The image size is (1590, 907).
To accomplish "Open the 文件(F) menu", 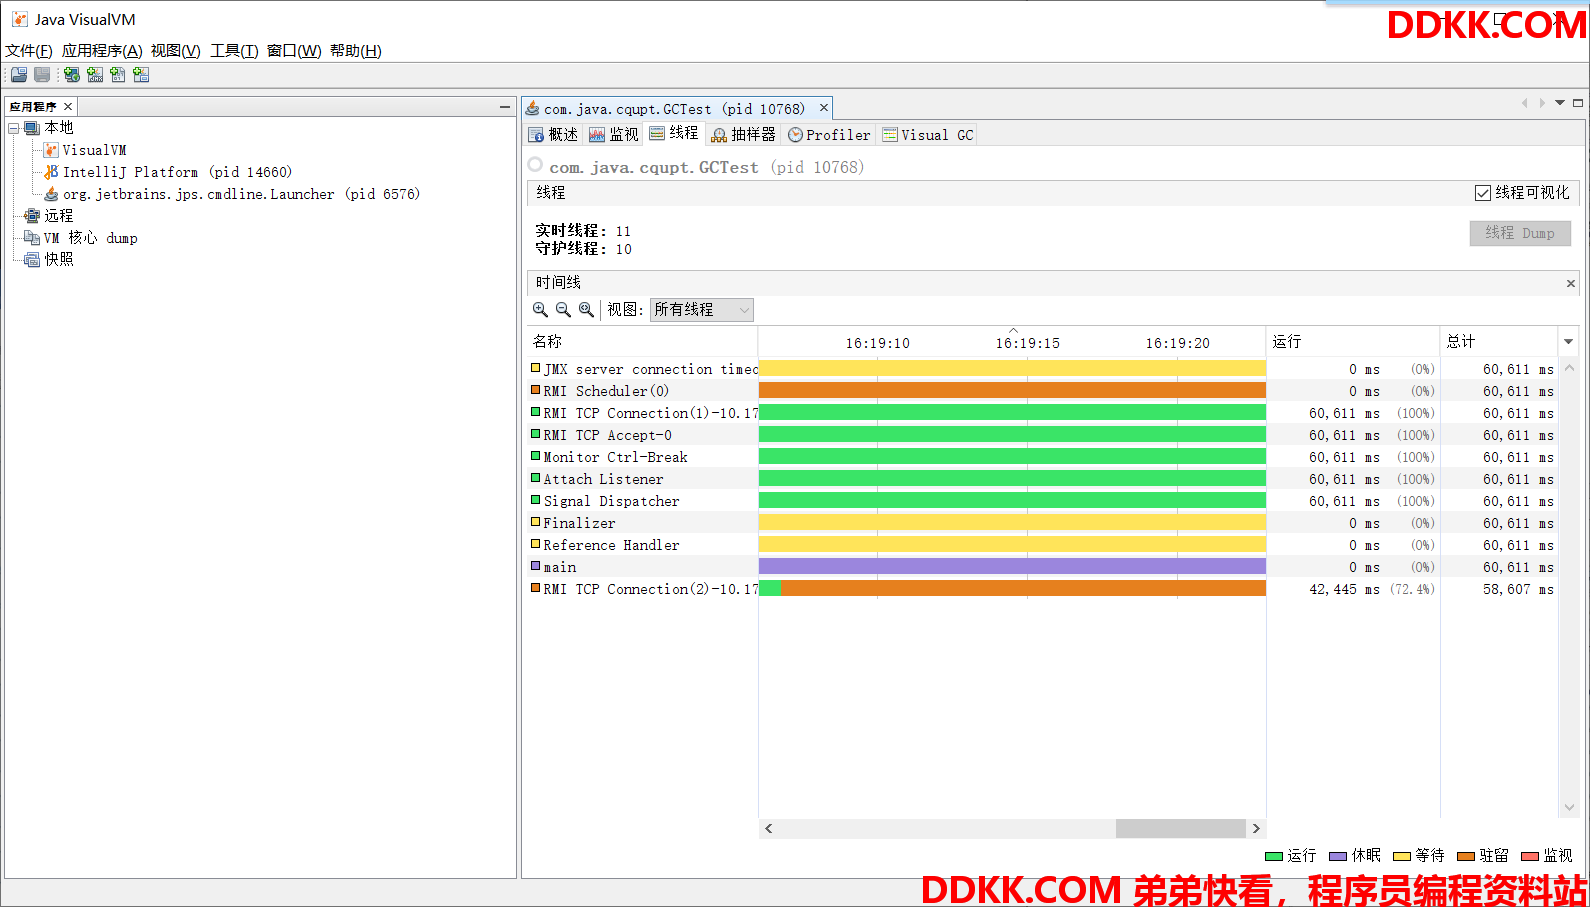I will [29, 51].
